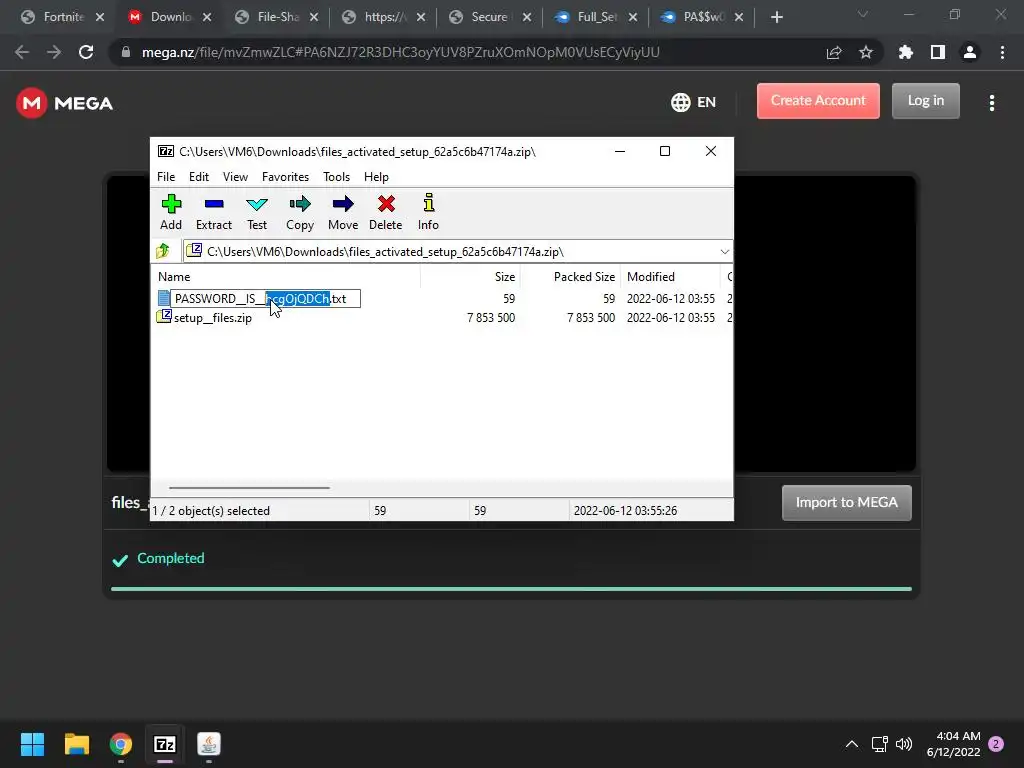Go up one folder level in 7-Zip
Image resolution: width=1024 pixels, height=768 pixels.
click(163, 251)
